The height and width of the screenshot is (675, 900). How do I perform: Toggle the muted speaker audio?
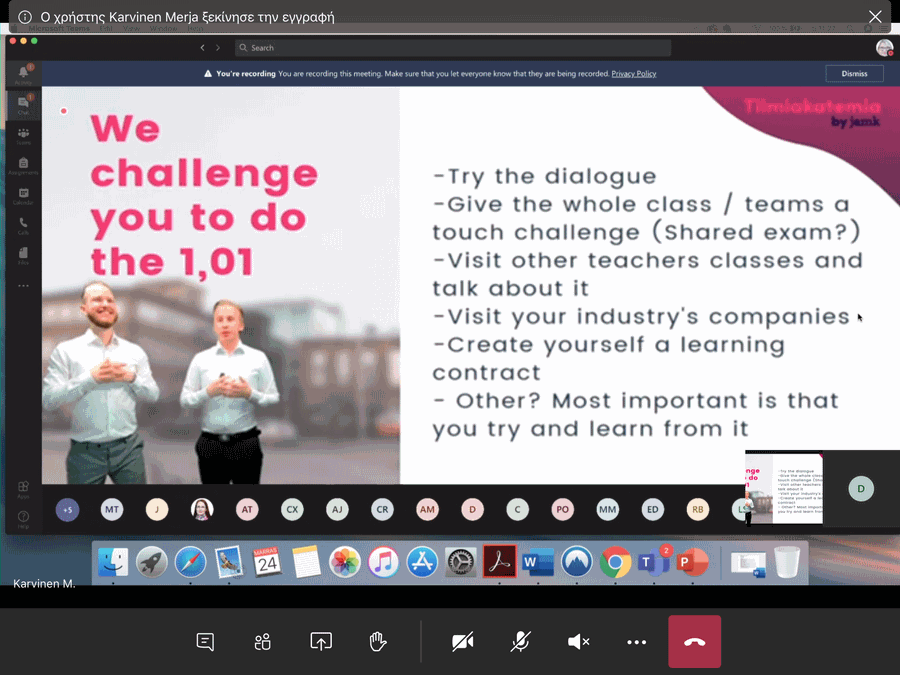(578, 642)
